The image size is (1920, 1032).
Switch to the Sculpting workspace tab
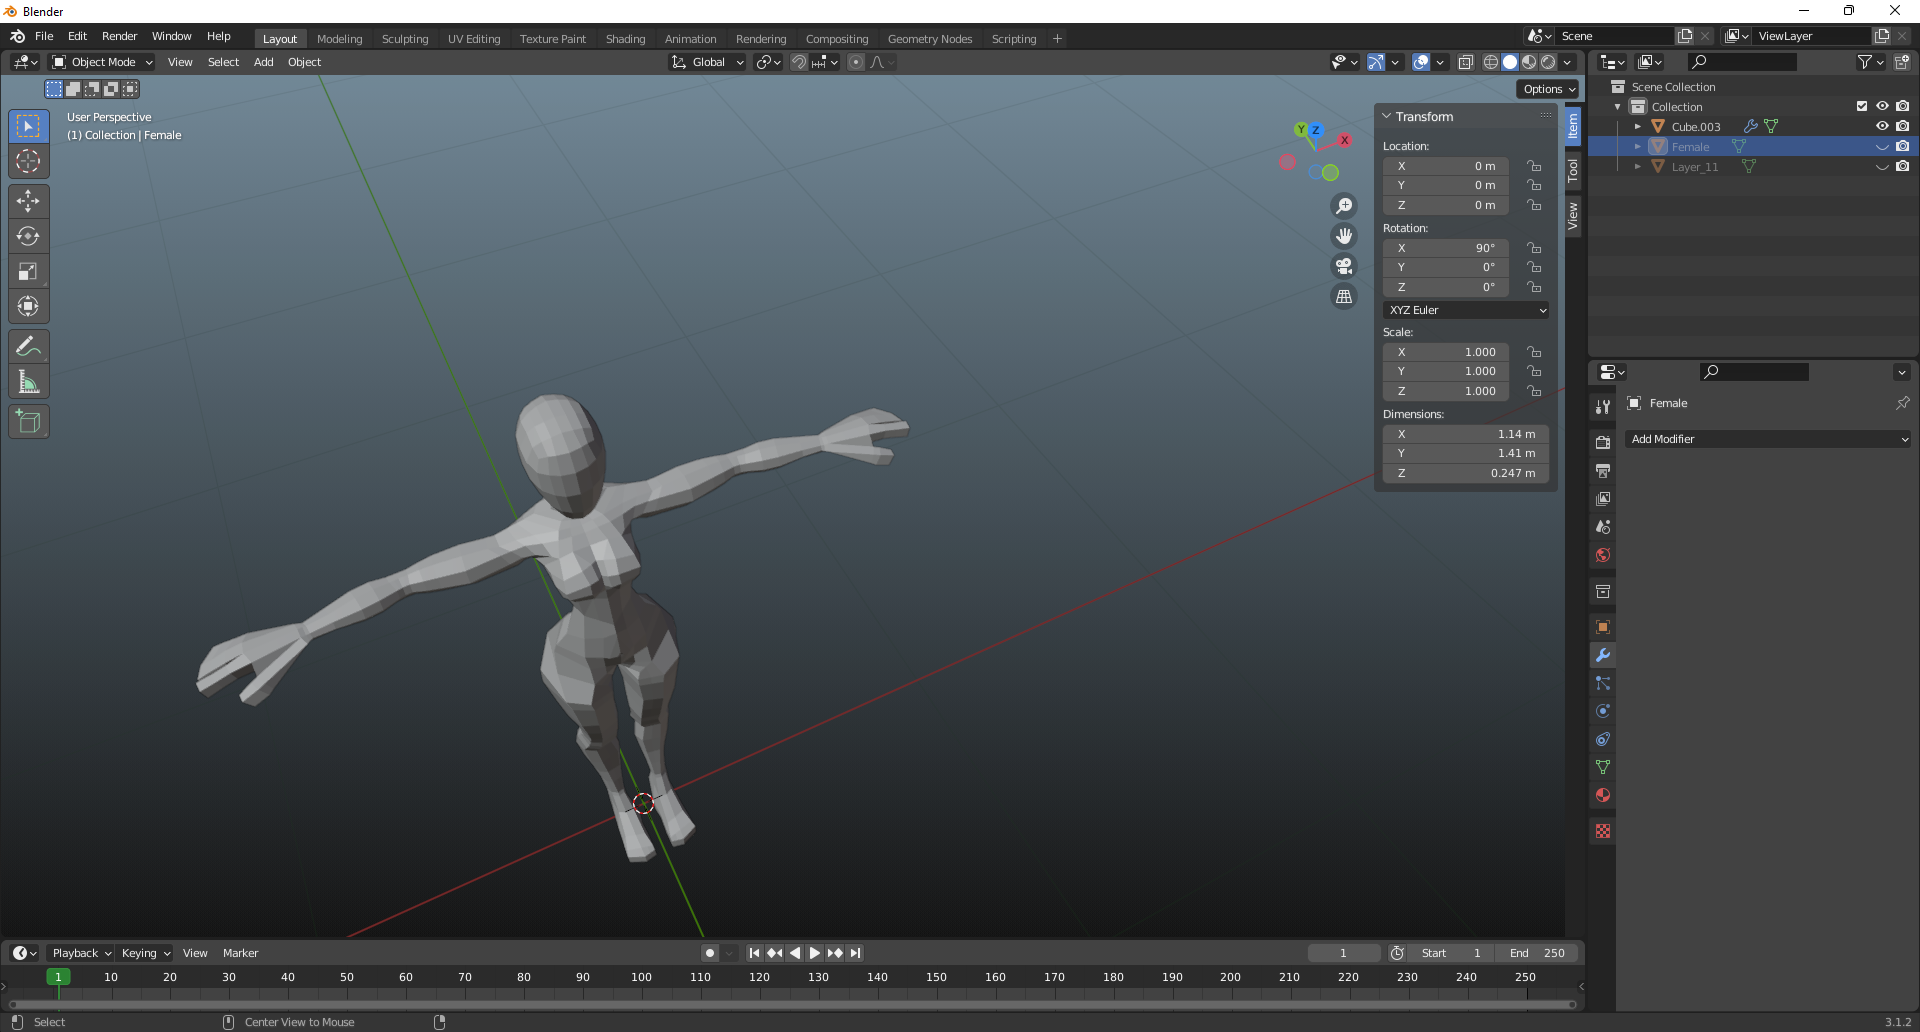[405, 39]
